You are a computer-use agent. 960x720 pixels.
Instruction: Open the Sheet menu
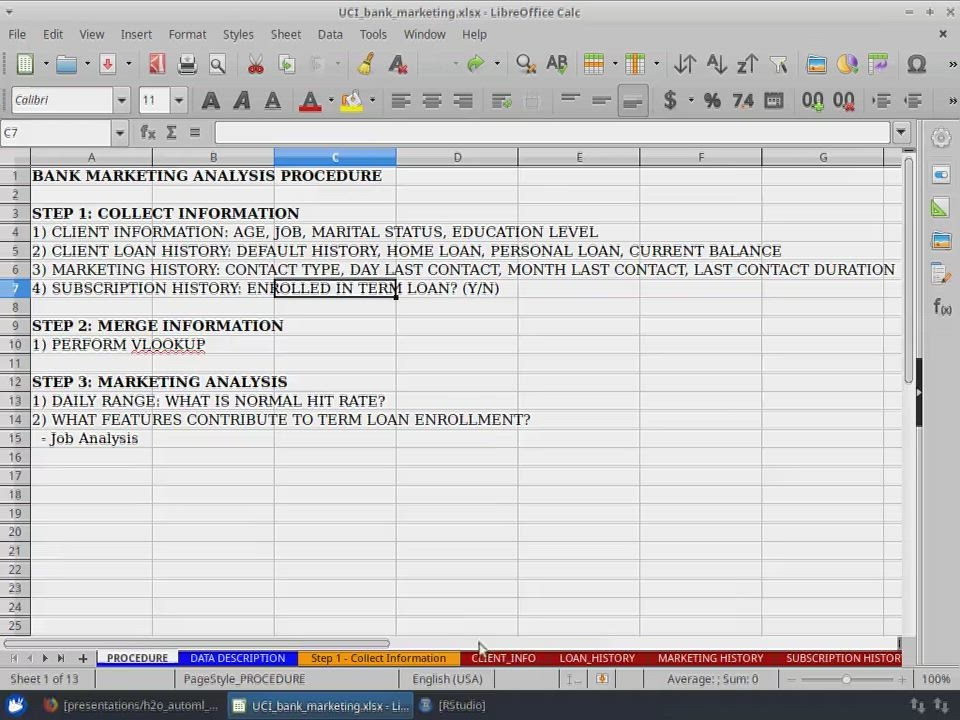286,34
